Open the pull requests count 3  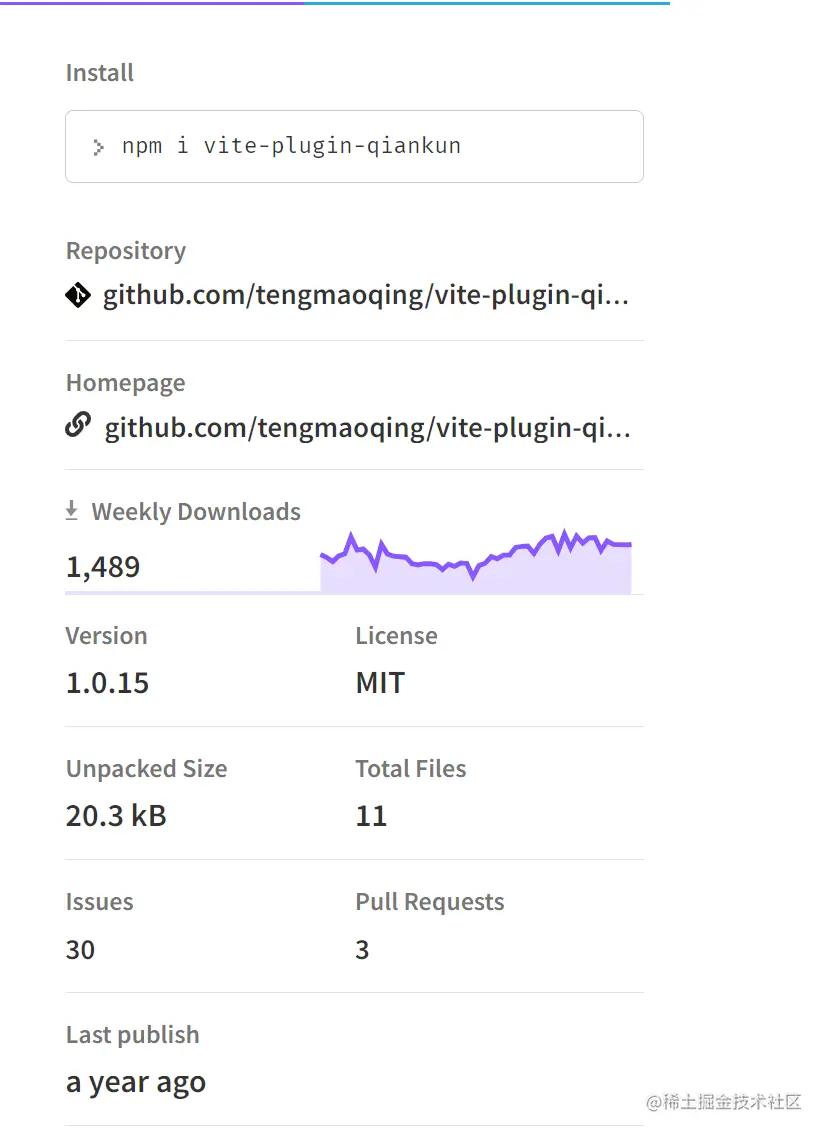coord(362,949)
